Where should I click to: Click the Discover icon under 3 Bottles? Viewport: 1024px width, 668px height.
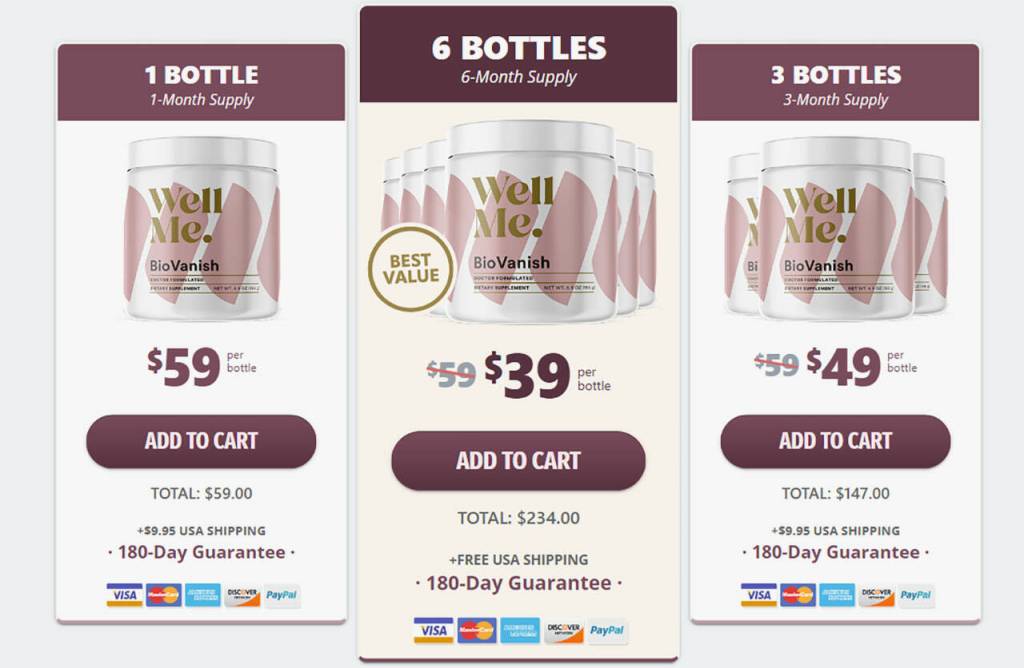point(876,595)
